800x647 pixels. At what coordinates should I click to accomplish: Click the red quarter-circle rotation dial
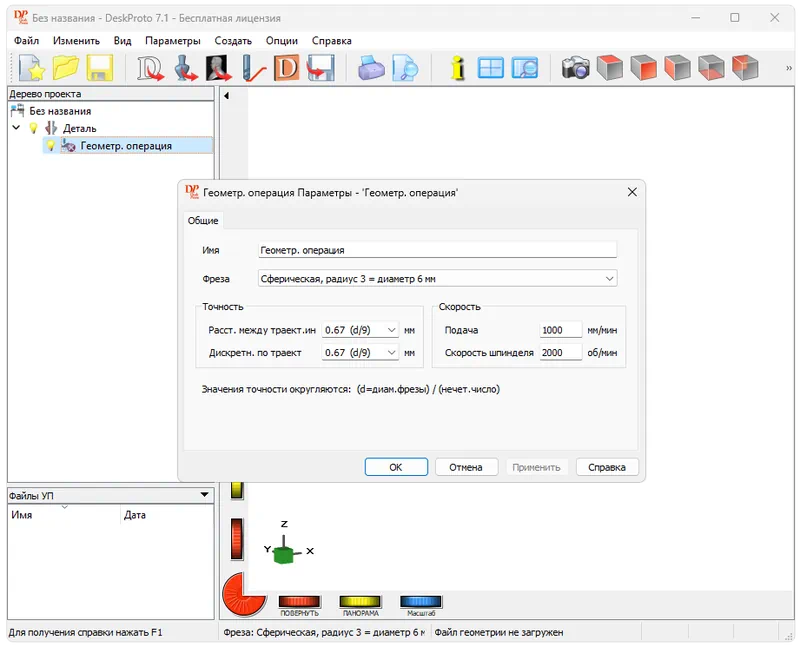pyautogui.click(x=243, y=594)
